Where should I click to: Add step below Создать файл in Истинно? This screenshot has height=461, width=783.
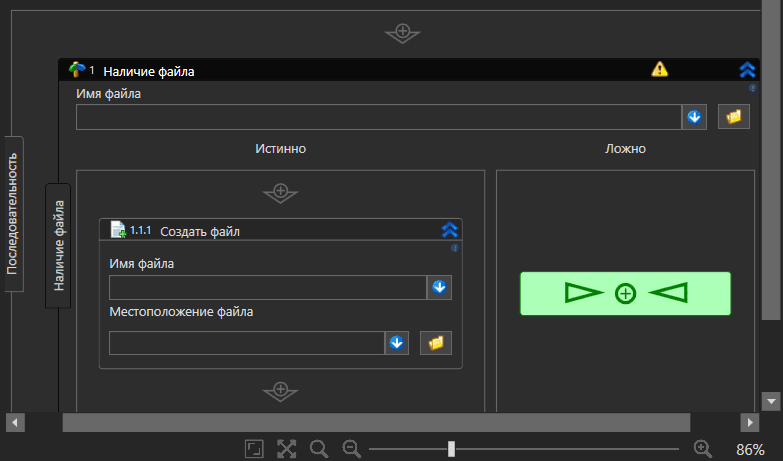pyautogui.click(x=281, y=391)
